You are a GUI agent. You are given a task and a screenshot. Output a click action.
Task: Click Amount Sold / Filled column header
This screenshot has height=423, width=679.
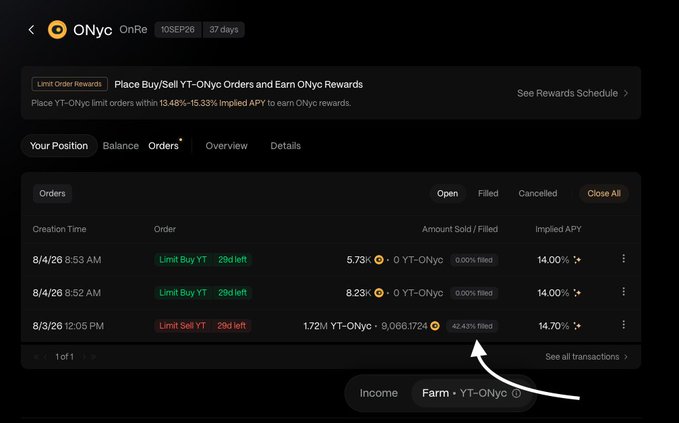pos(460,229)
